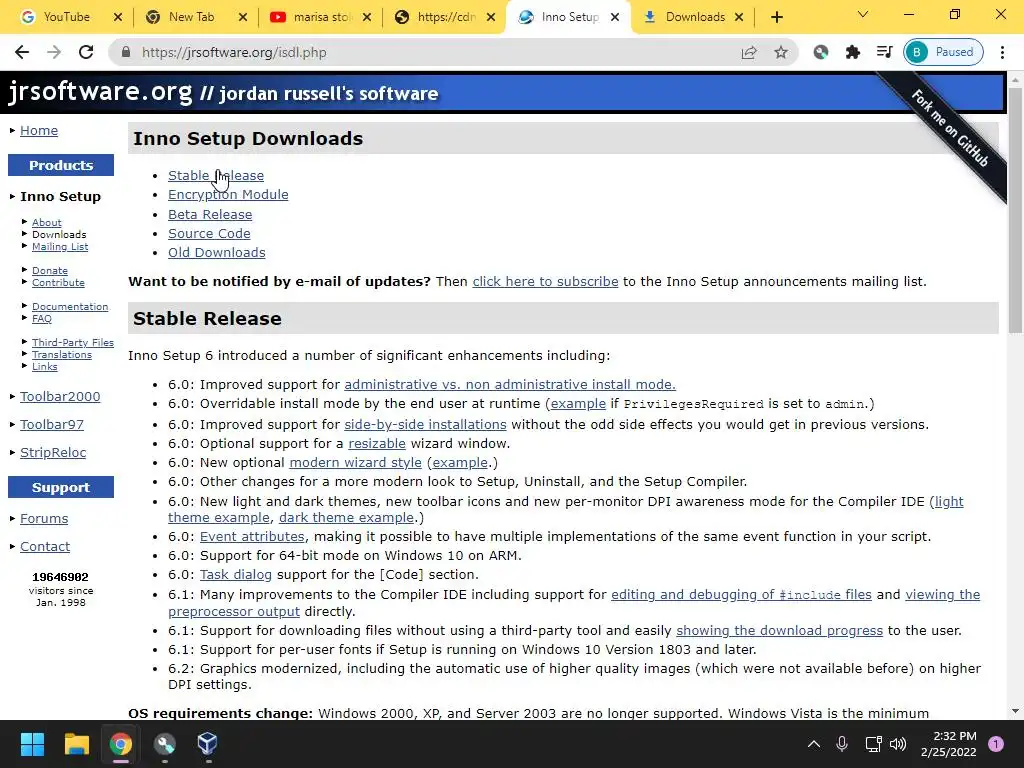
Task: Open the wrench tool taskbar app
Action: point(164,744)
